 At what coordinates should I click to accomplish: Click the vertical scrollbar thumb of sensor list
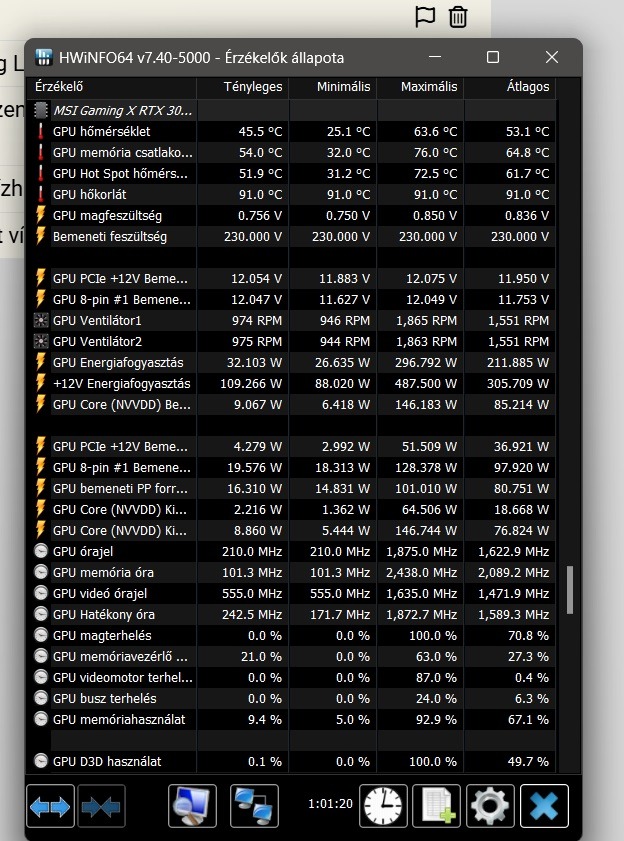570,589
